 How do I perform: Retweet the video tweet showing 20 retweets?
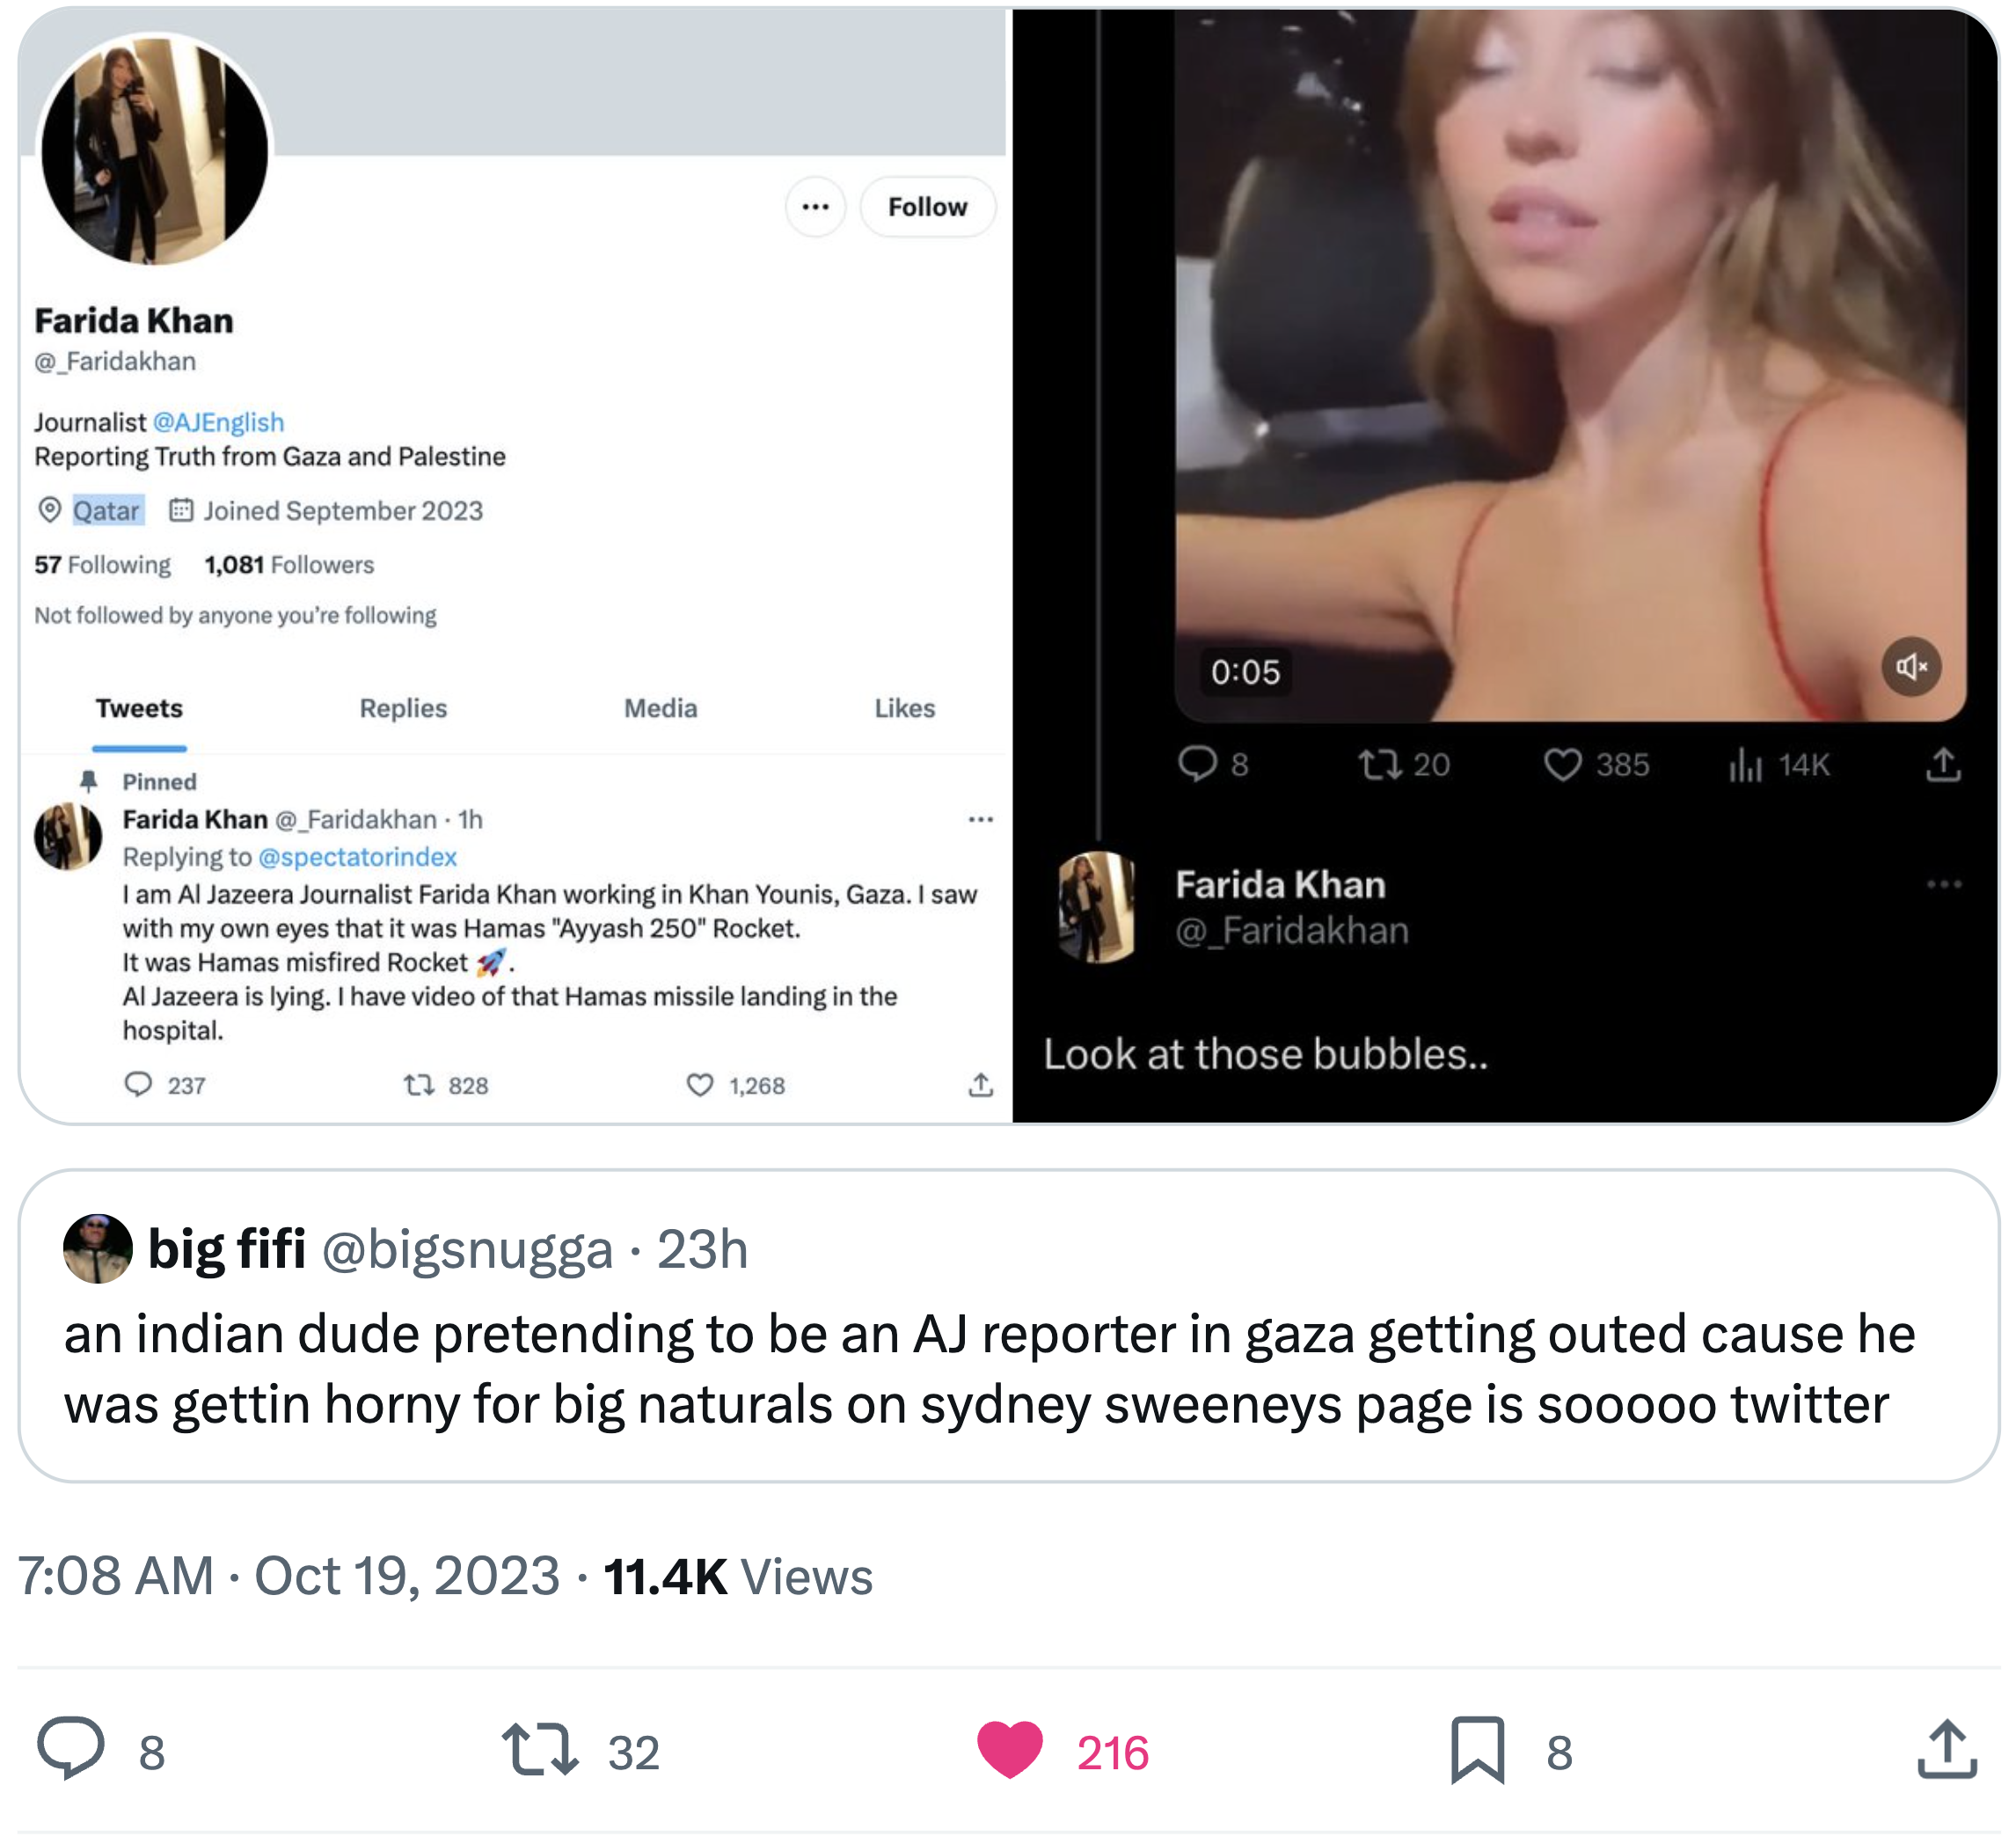(1379, 765)
